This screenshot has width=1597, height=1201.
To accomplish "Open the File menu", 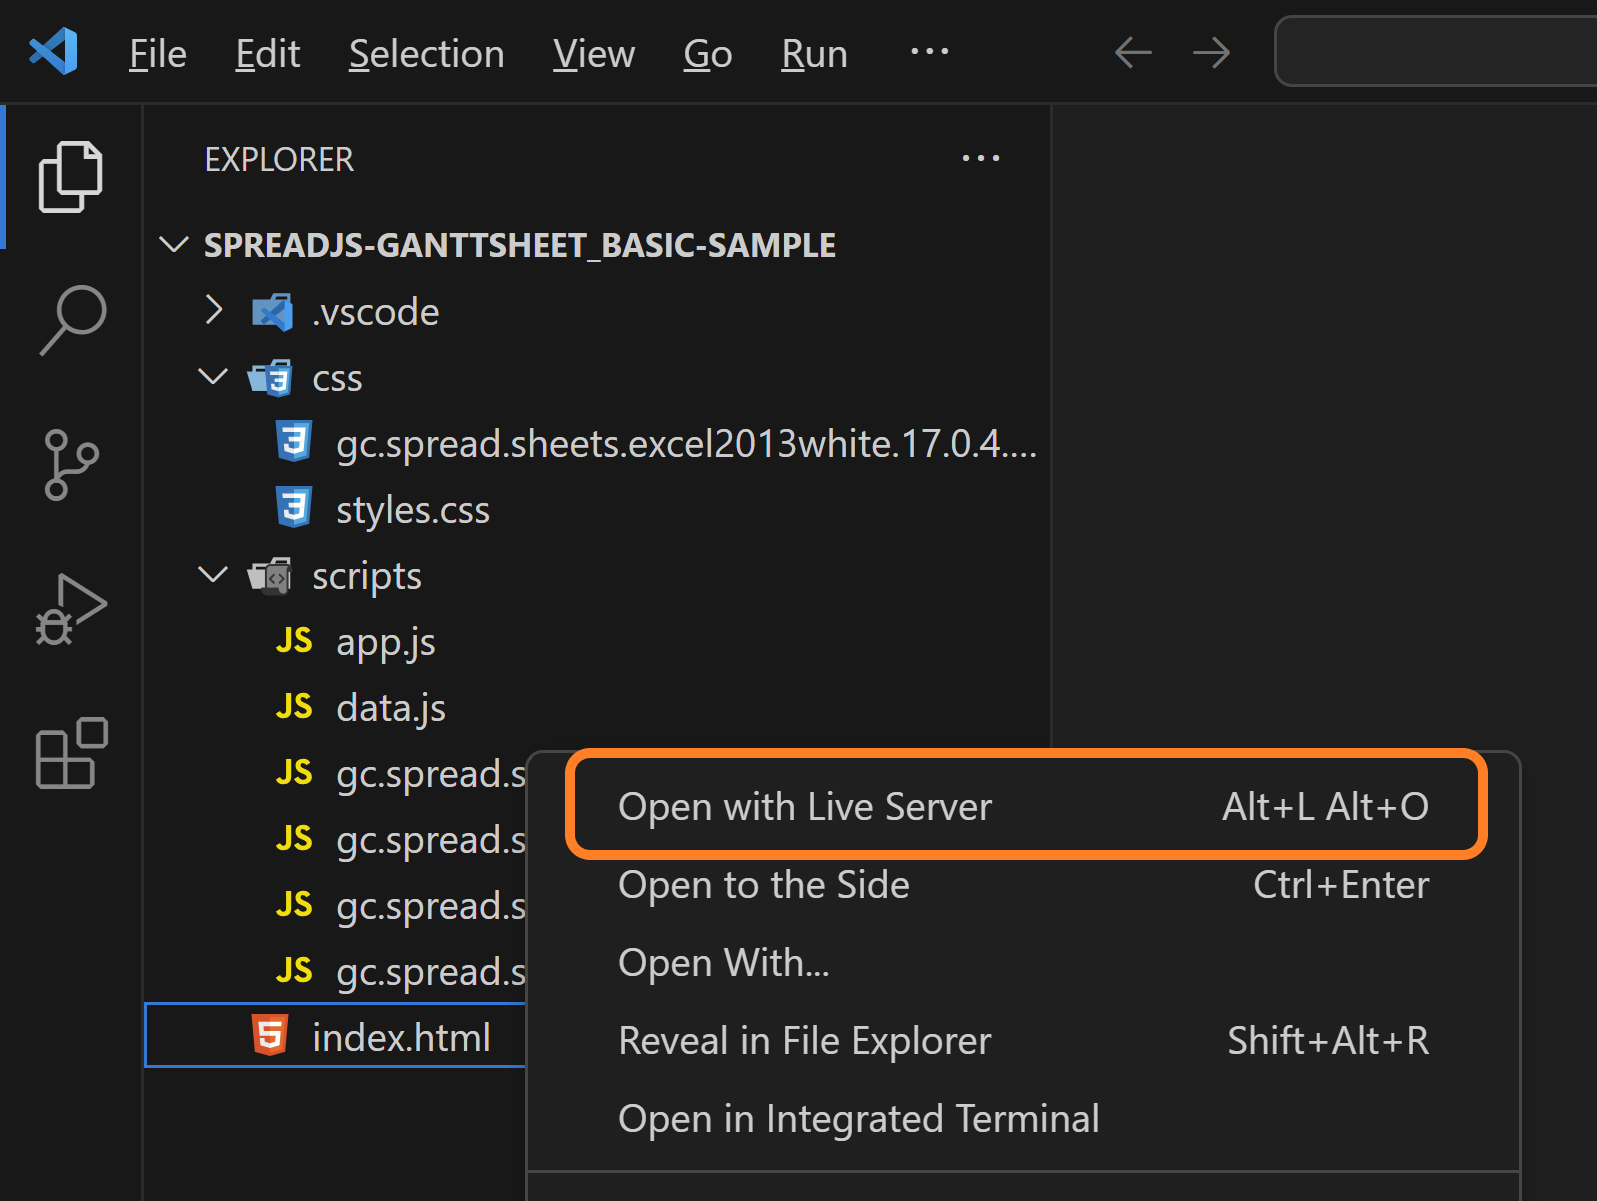I will click(x=158, y=54).
